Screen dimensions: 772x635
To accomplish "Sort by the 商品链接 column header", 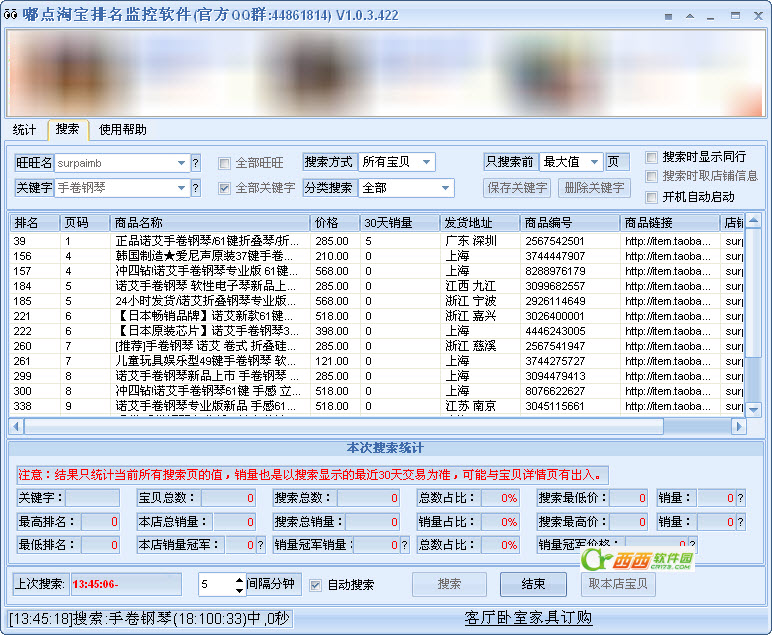I will [x=670, y=223].
